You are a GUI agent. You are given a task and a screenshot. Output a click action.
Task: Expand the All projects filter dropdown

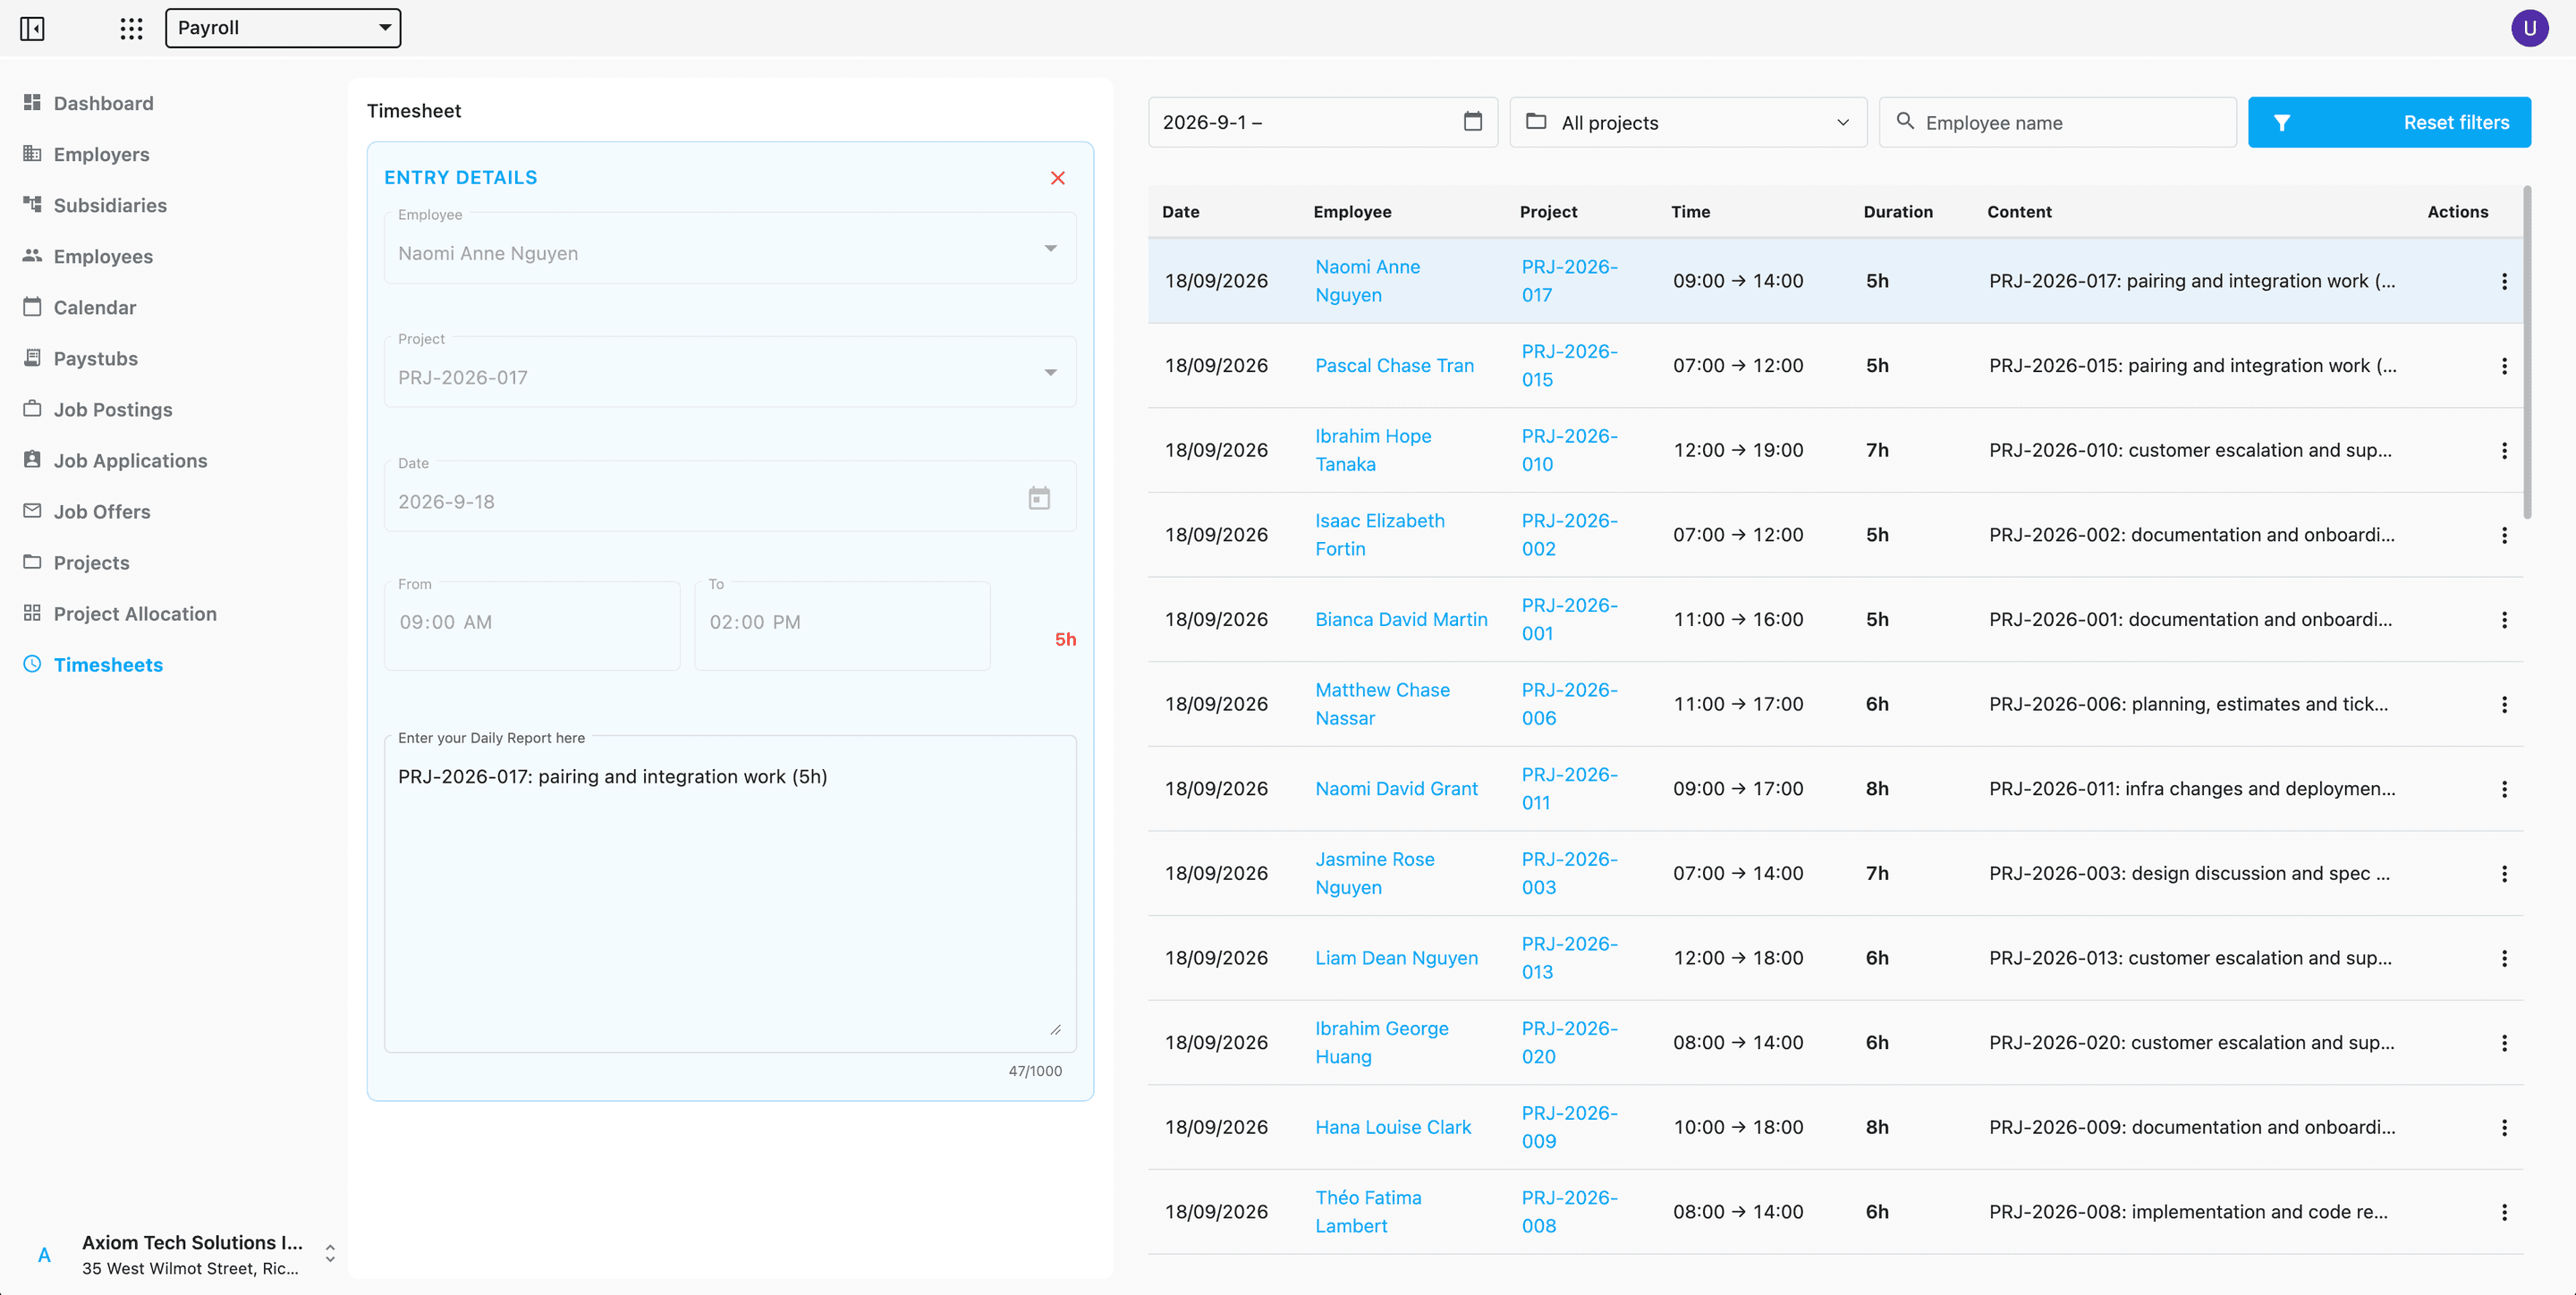point(1688,122)
